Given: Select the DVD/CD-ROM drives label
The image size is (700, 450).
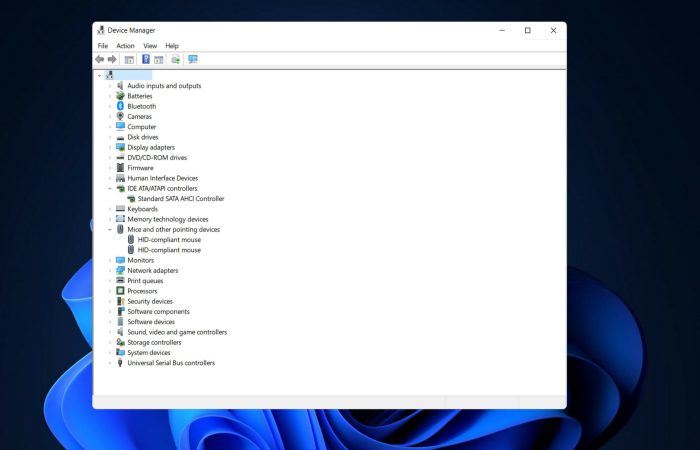Looking at the screenshot, I should [x=157, y=158].
